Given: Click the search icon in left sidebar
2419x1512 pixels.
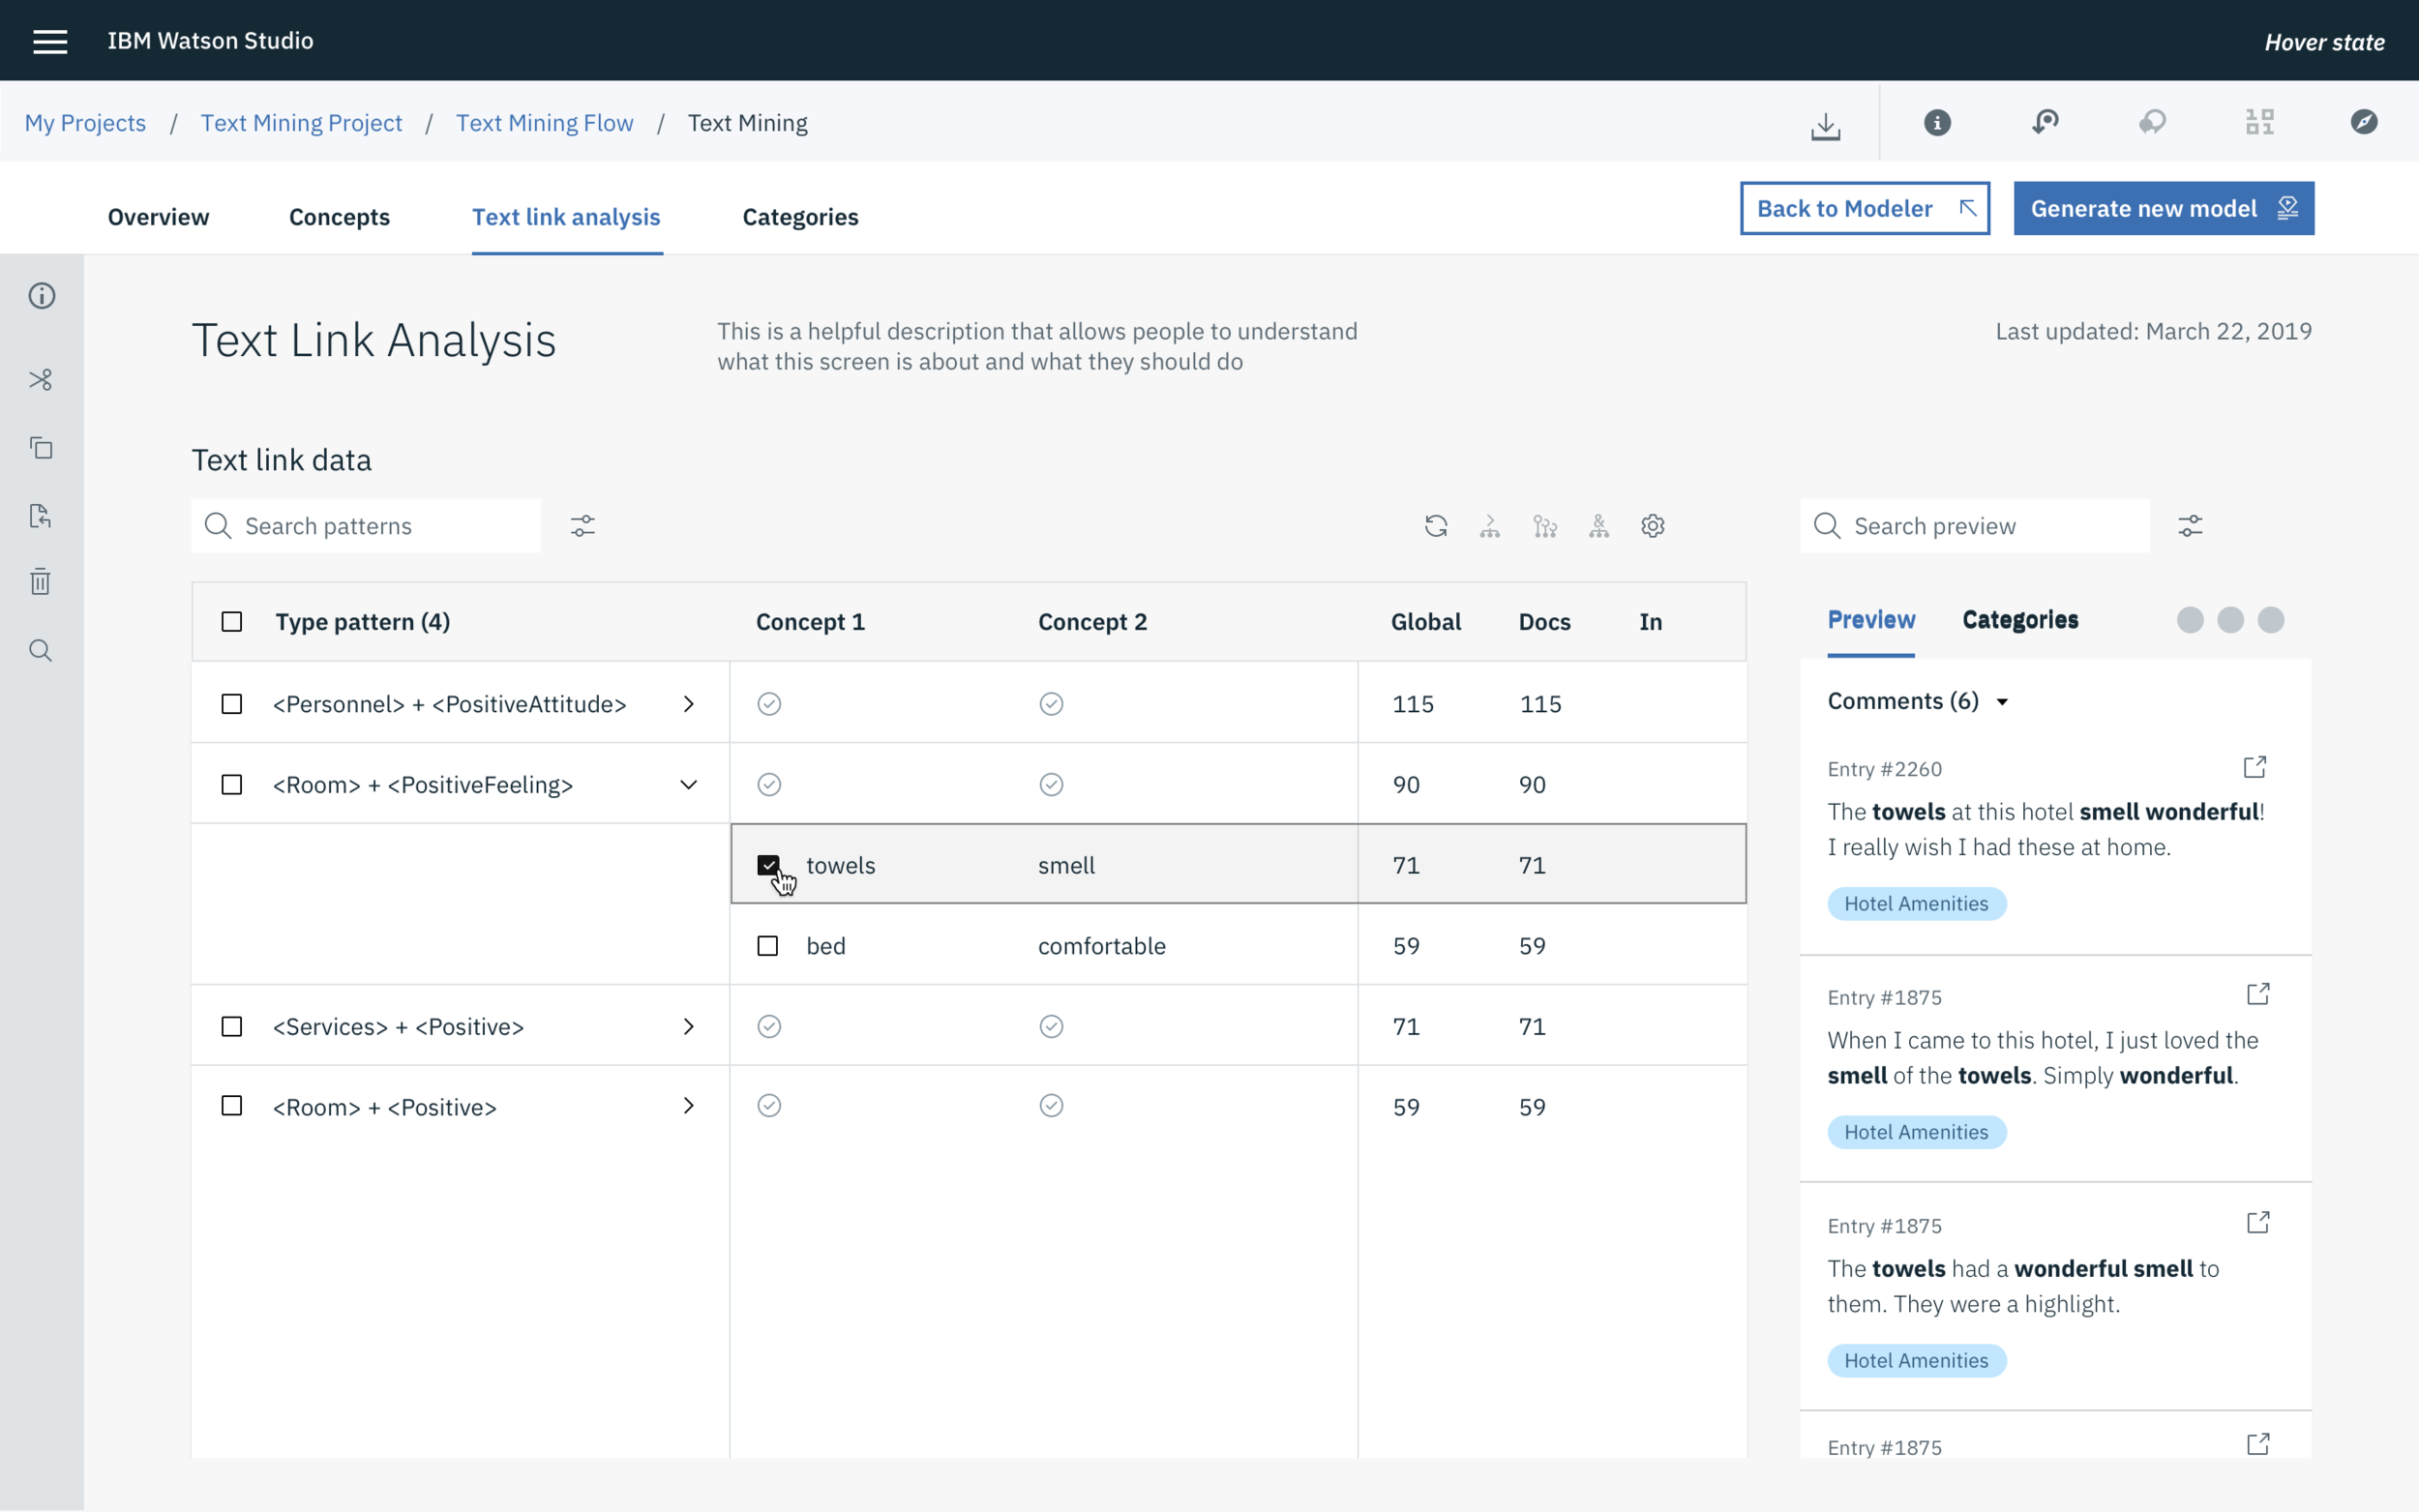Looking at the screenshot, I should 41,651.
